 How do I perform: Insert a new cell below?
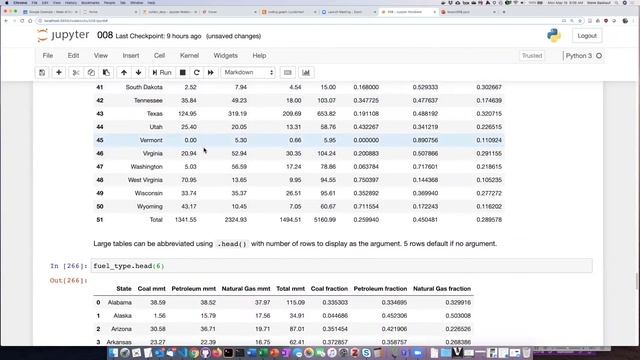click(x=59, y=73)
